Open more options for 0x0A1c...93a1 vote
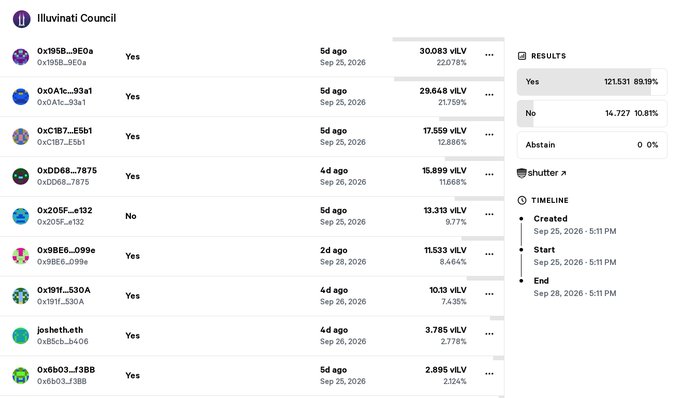This screenshot has height=398, width=680. [x=489, y=95]
